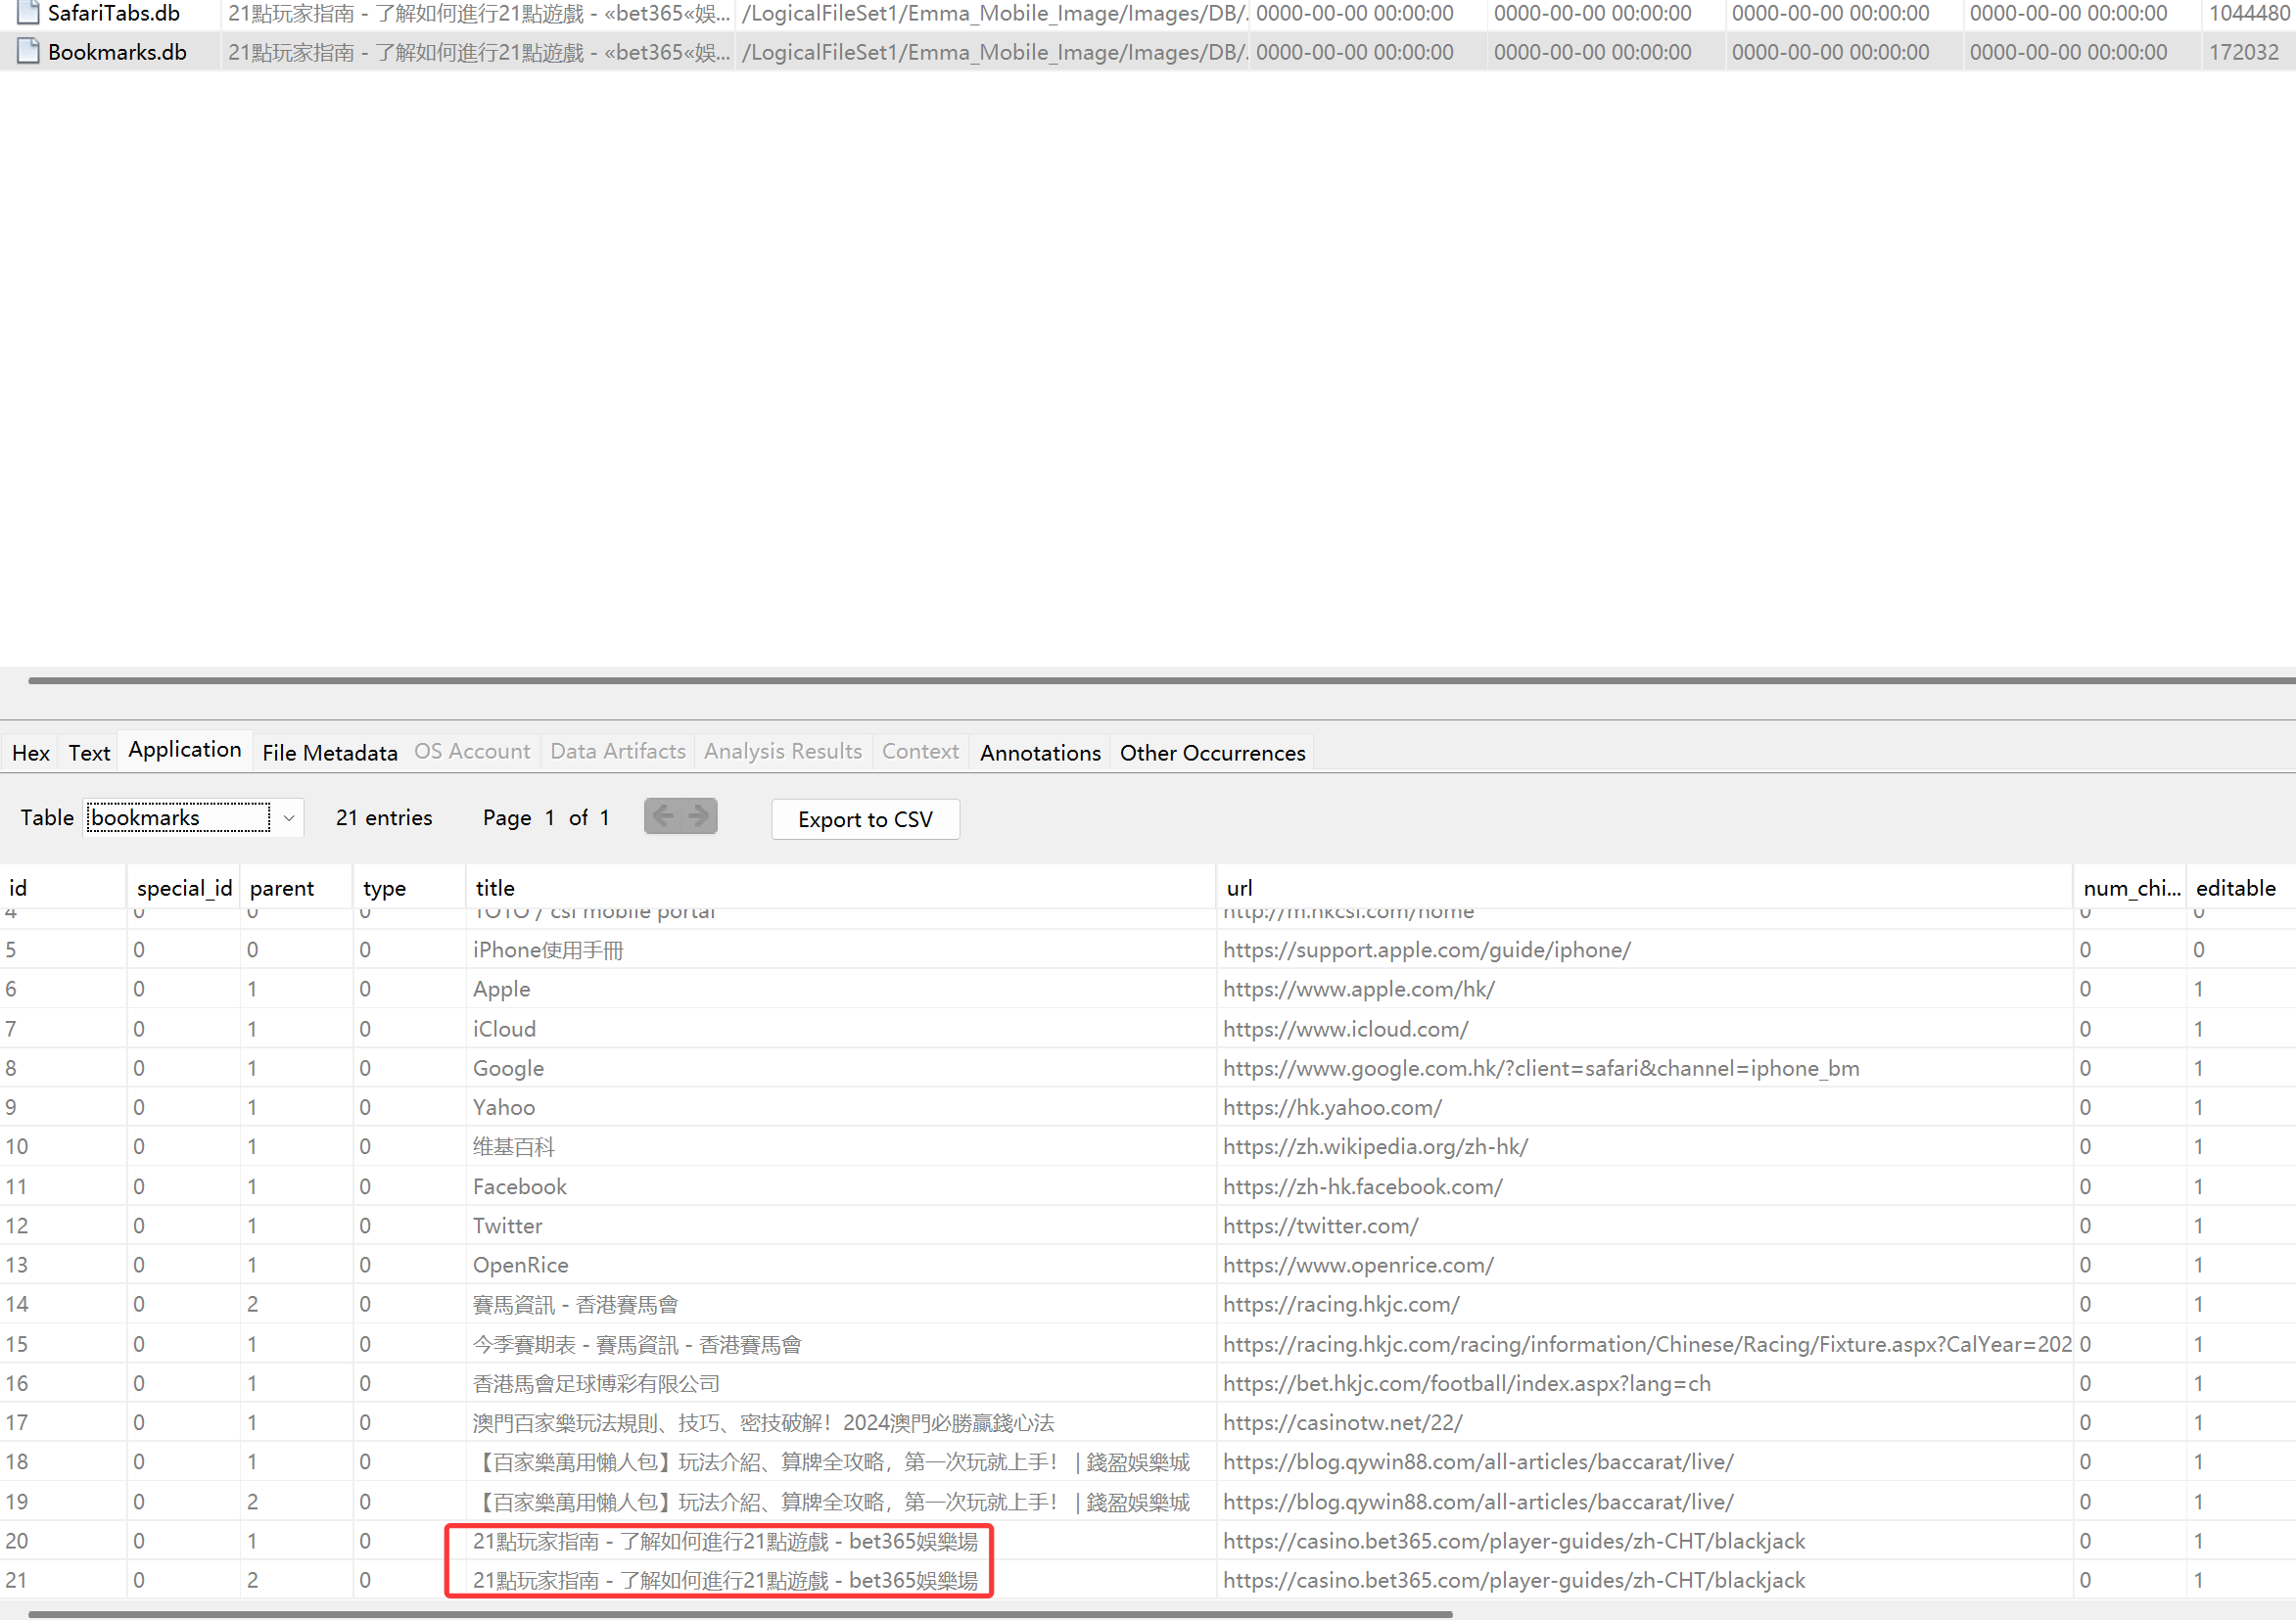Image resolution: width=2296 pixels, height=1620 pixels.
Task: Open the Application tab
Action: [x=185, y=750]
